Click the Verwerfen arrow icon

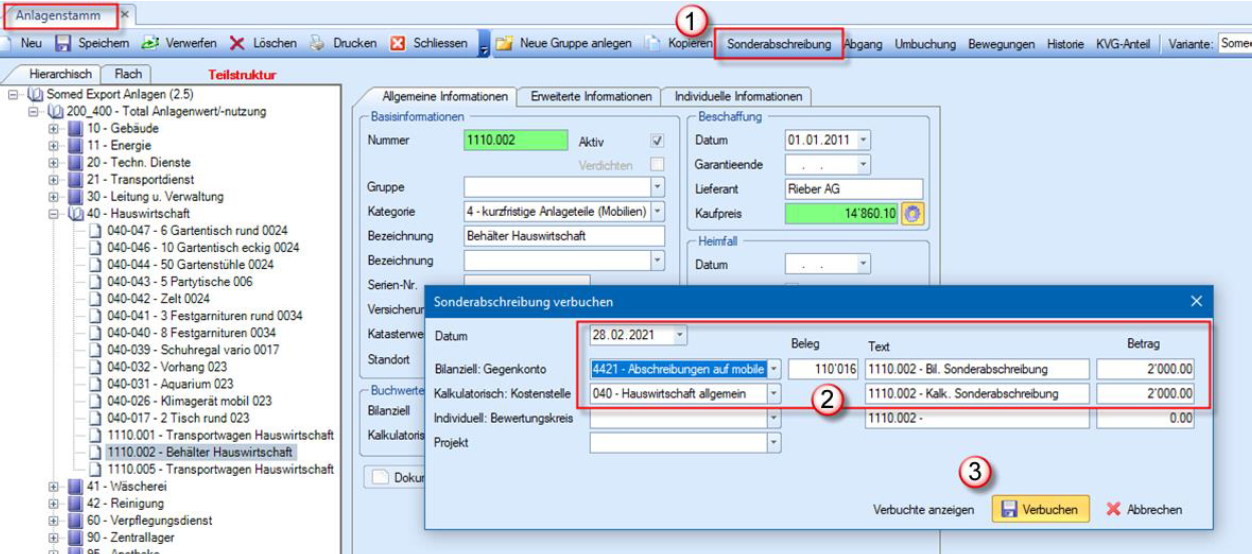150,44
